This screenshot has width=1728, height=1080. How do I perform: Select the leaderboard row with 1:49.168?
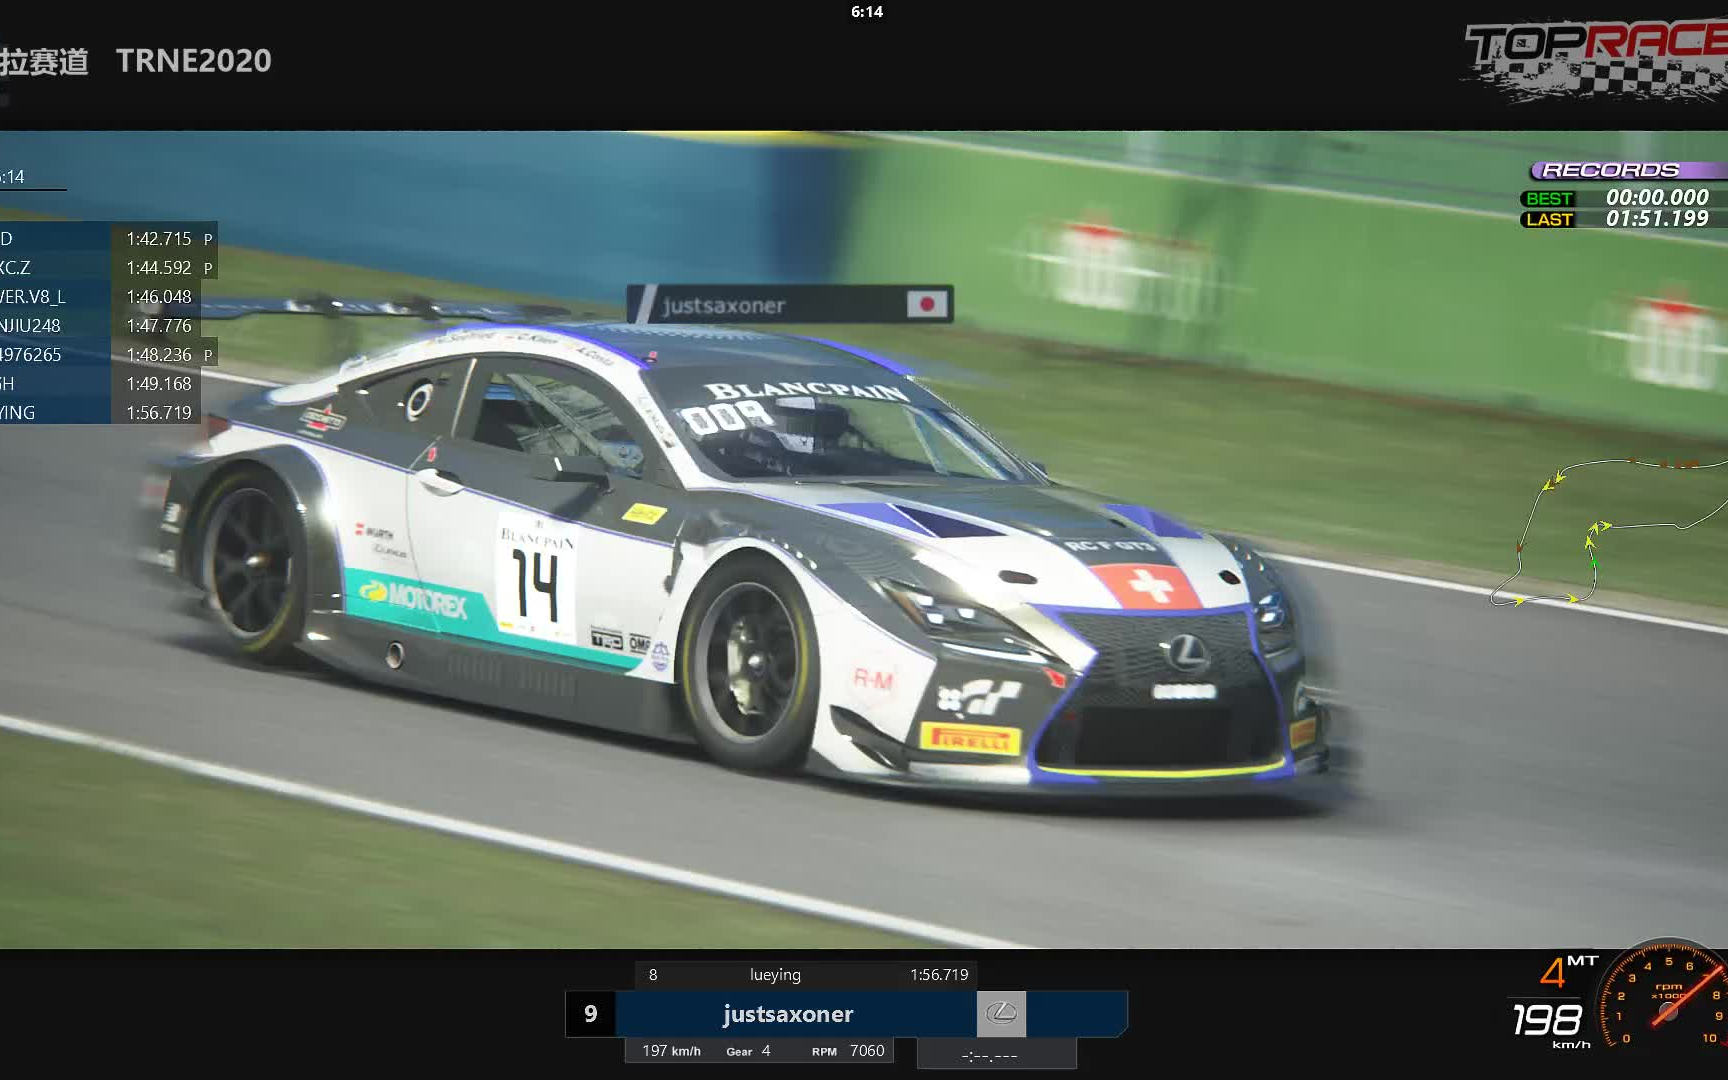coord(100,384)
